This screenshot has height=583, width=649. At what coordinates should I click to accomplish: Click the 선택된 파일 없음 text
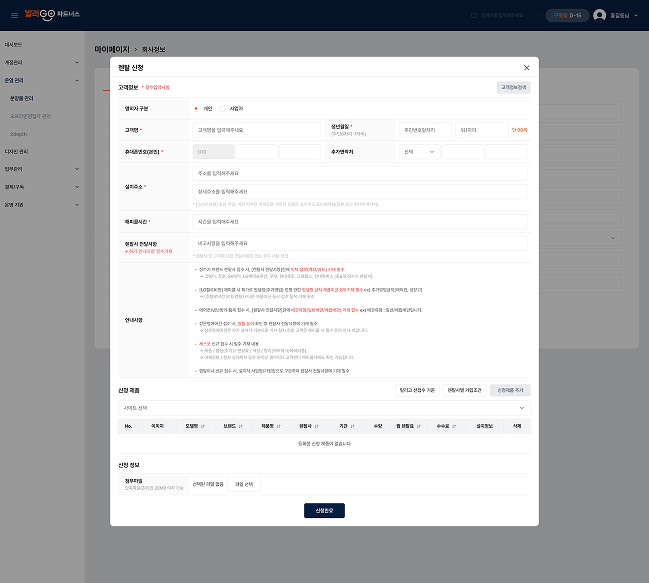[x=208, y=484]
